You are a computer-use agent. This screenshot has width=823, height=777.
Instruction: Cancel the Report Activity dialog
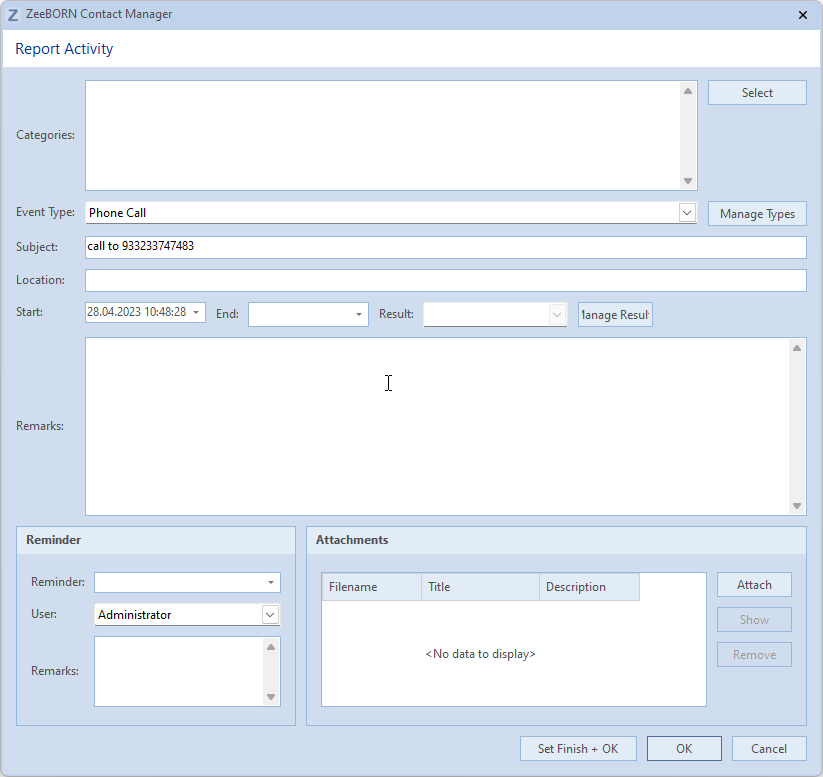point(769,749)
